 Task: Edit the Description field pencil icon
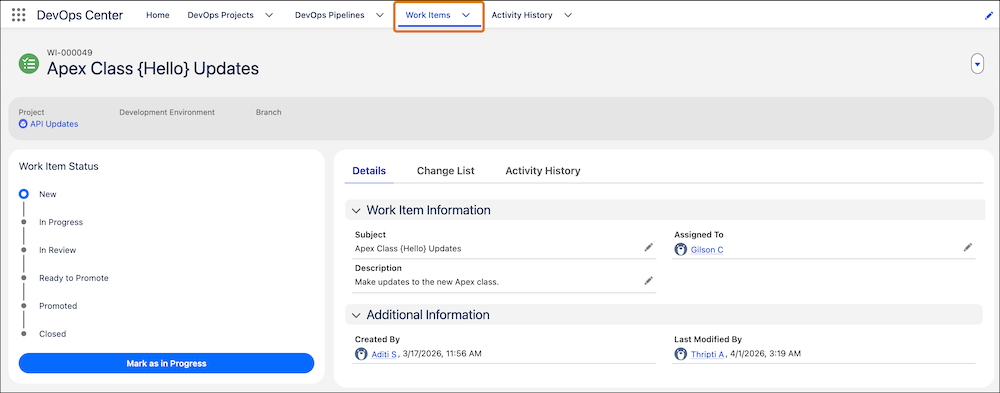pos(649,281)
